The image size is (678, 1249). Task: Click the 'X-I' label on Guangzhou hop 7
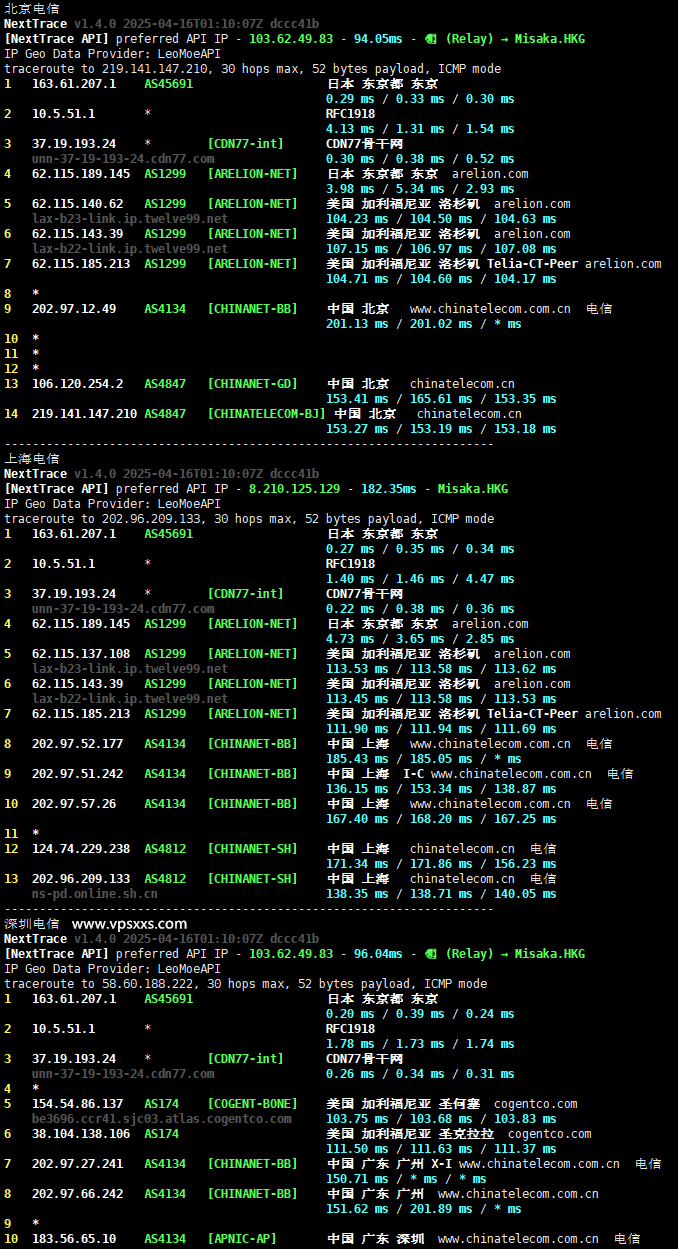tap(441, 1164)
